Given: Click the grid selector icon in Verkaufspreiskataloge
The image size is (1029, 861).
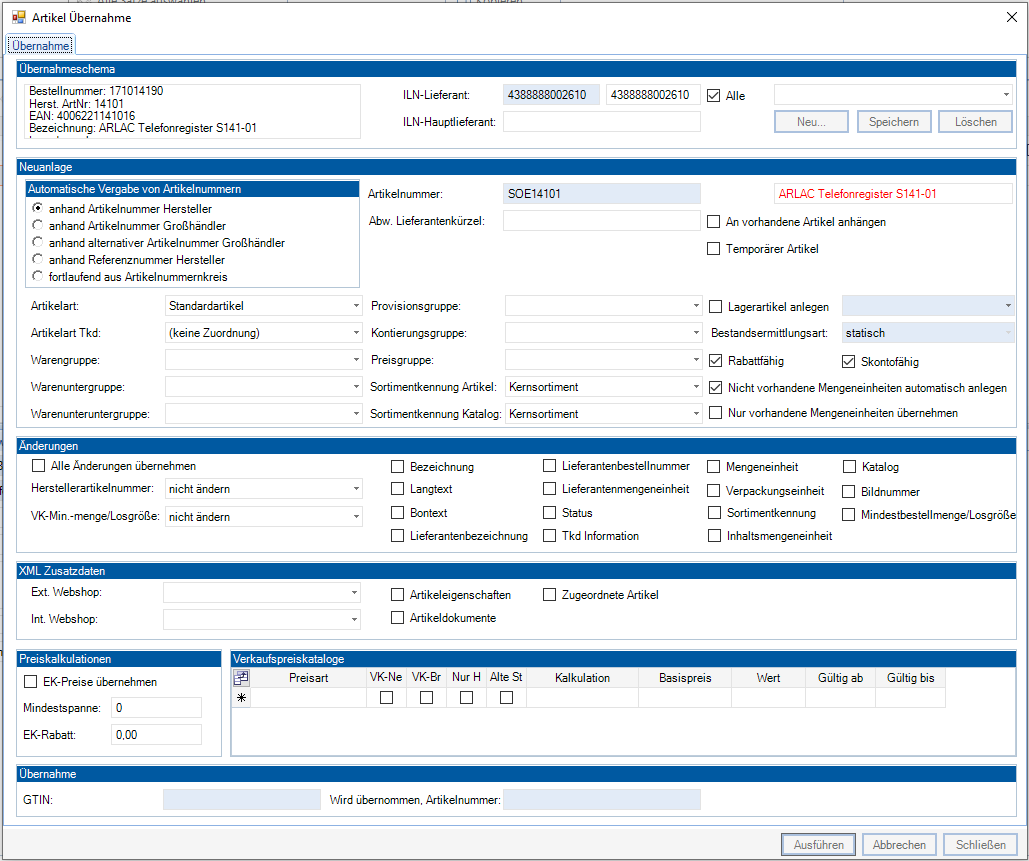Looking at the screenshot, I should coord(241,677).
